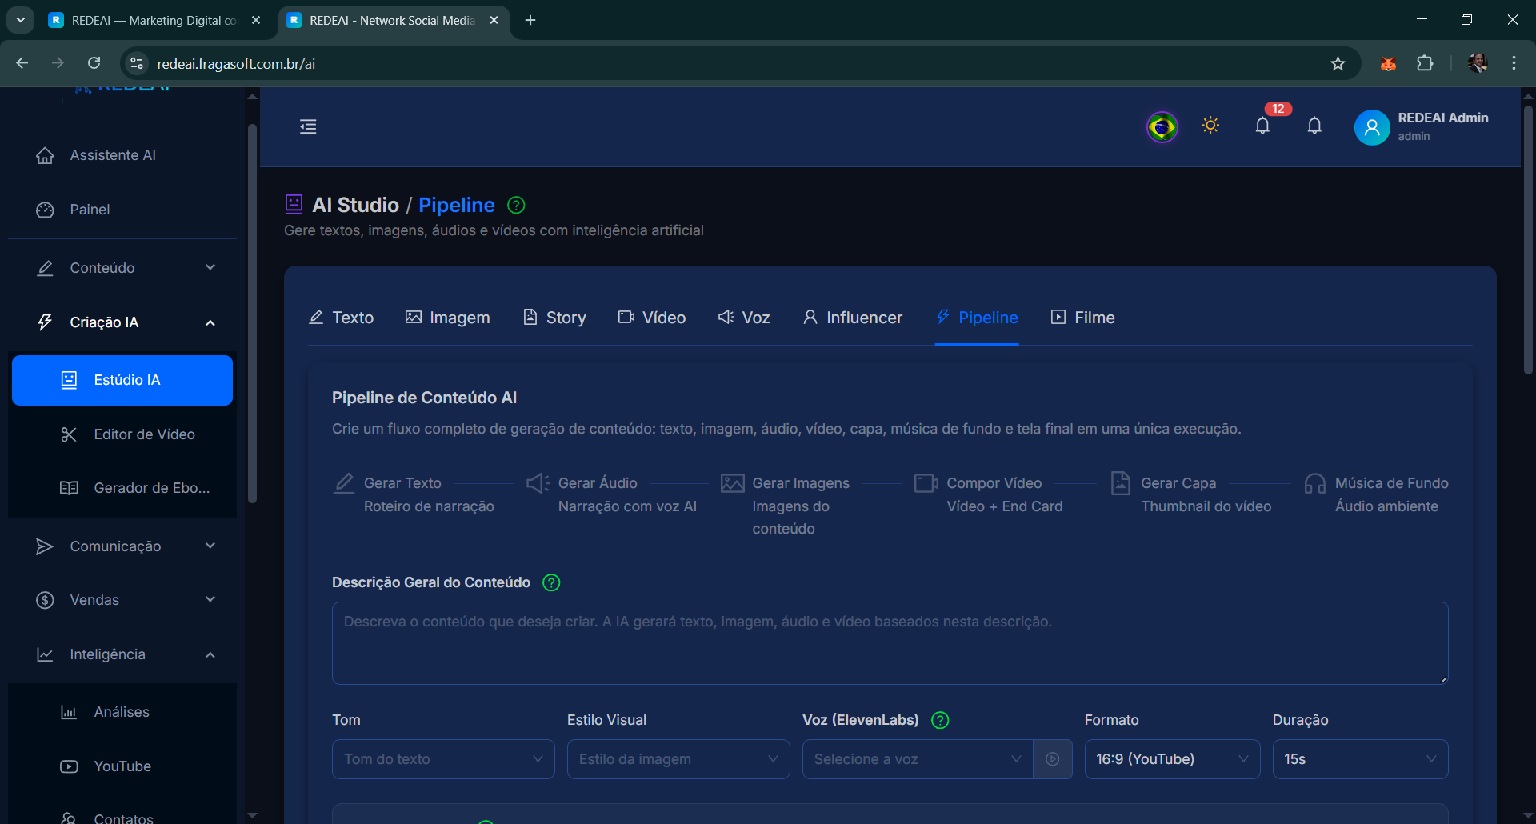Viewport: 1536px width, 824px height.
Task: Play voice preview button beside voice selector
Action: pos(1052,759)
